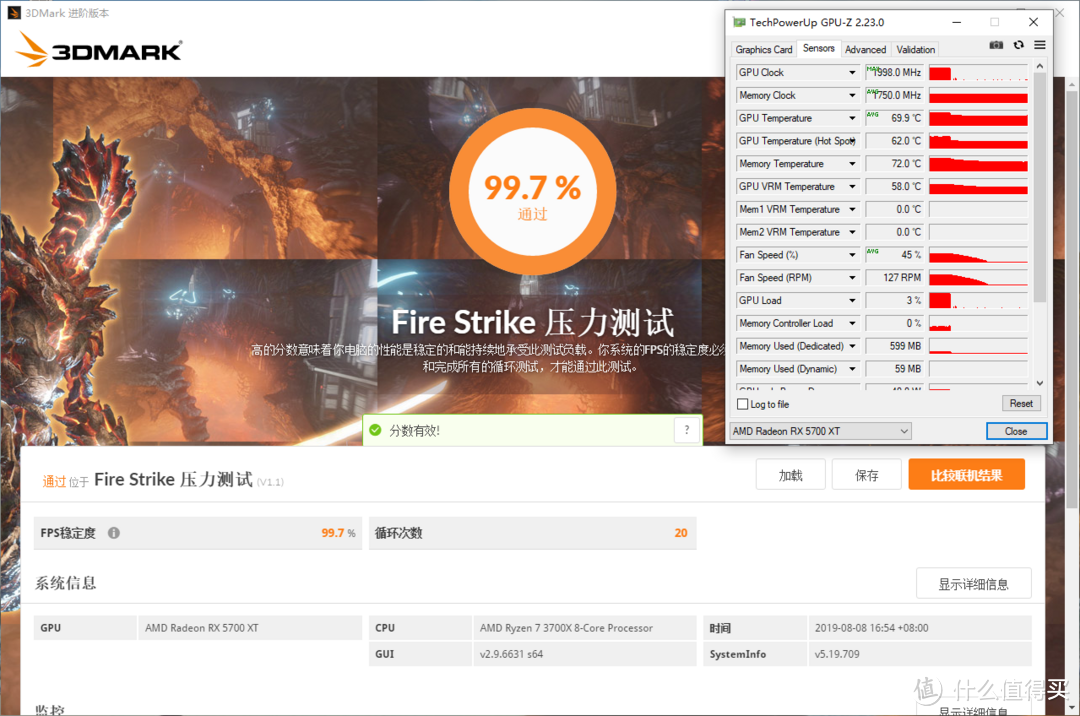The height and width of the screenshot is (716, 1080).
Task: Click the 2019-08-08 16:54 timestamp
Action: [x=871, y=628]
